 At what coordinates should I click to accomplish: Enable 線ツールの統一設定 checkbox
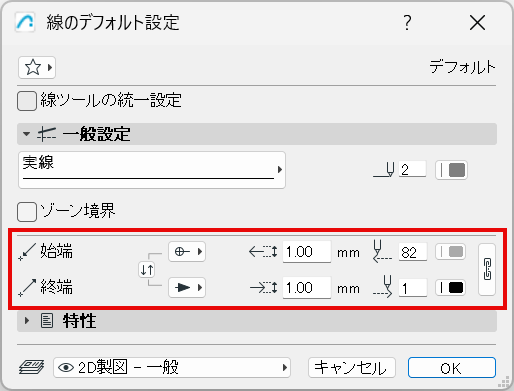pos(27,101)
